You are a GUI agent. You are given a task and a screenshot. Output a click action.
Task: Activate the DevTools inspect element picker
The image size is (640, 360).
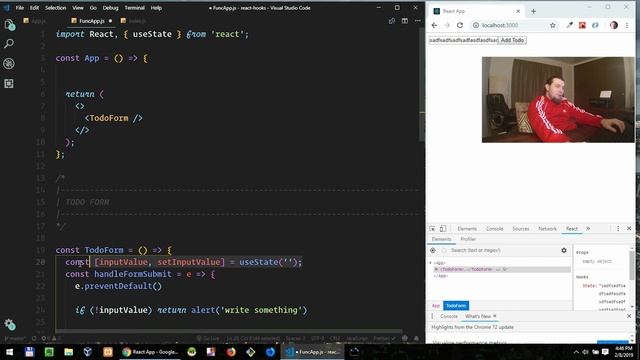[432, 229]
